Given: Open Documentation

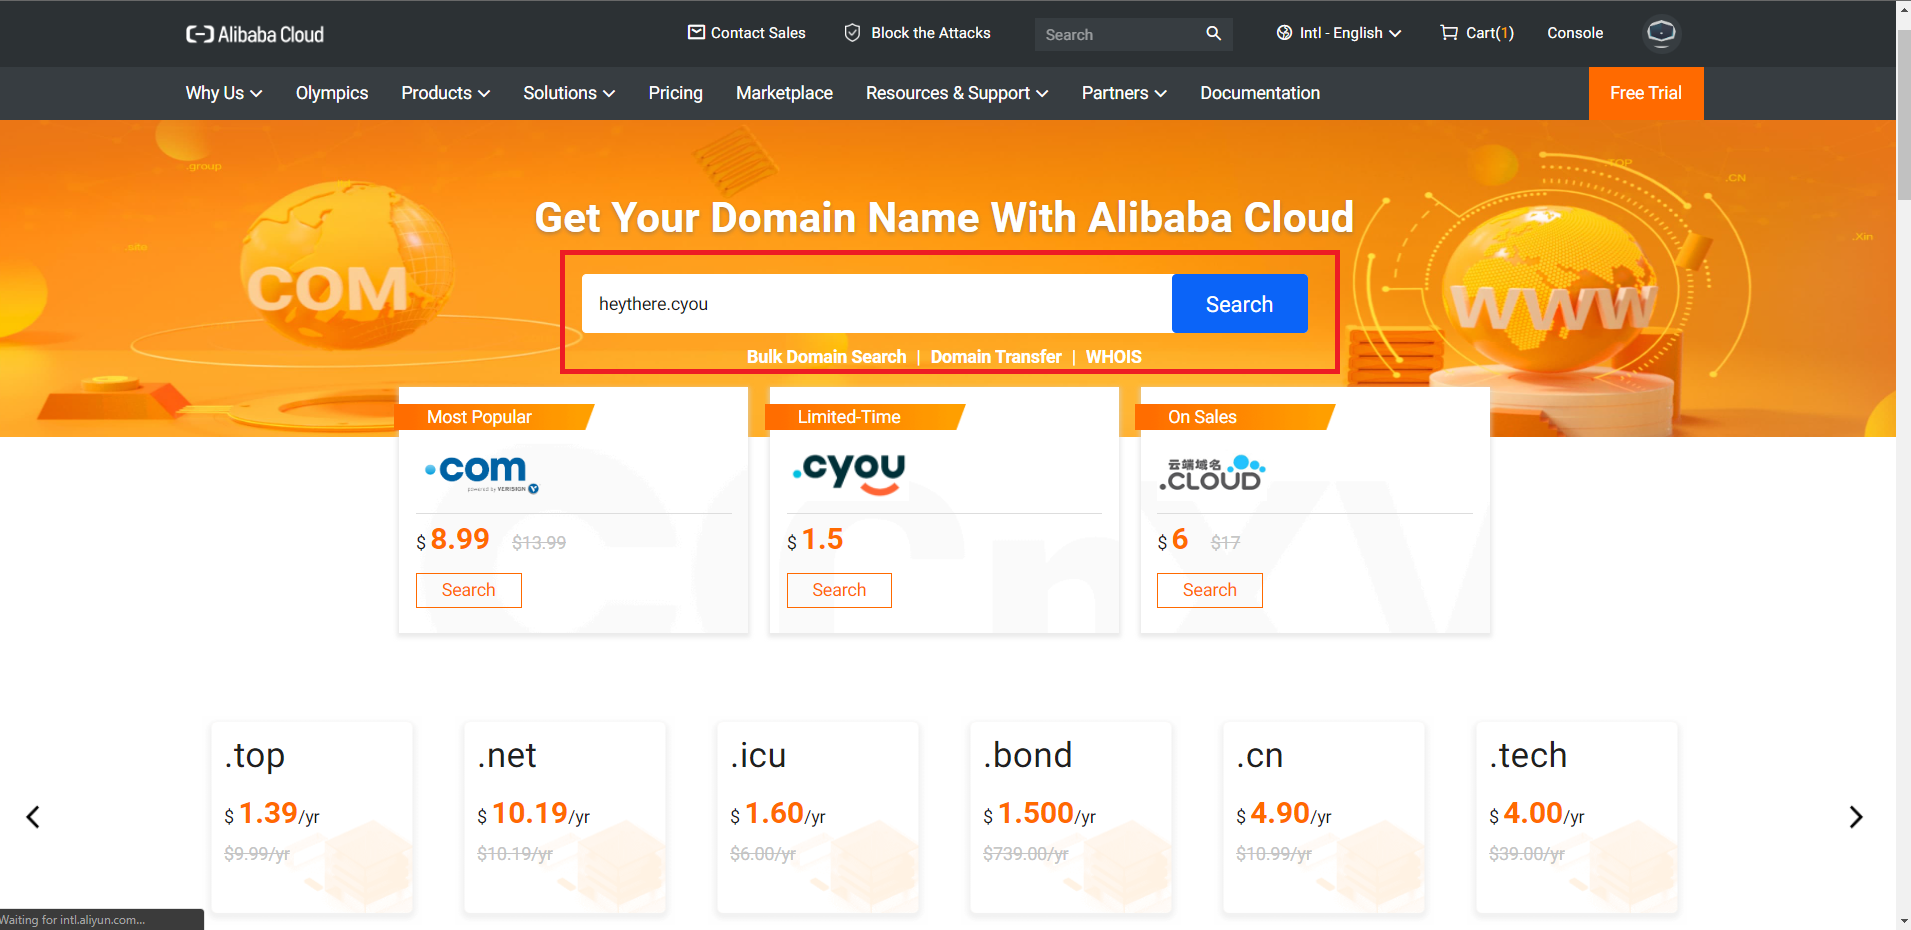Looking at the screenshot, I should [1260, 93].
